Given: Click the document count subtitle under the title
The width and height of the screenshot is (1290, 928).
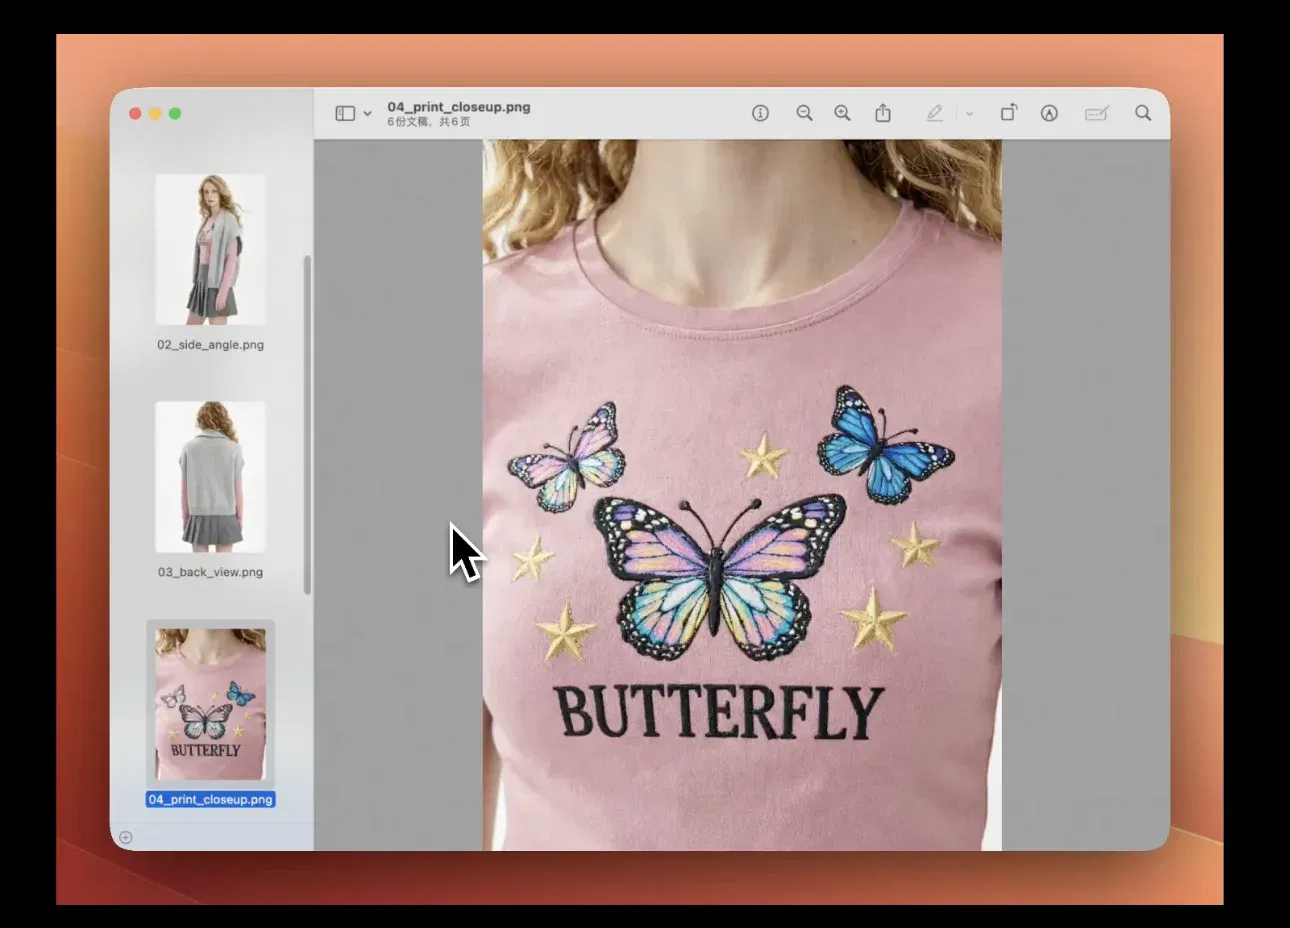Looking at the screenshot, I should coord(429,122).
